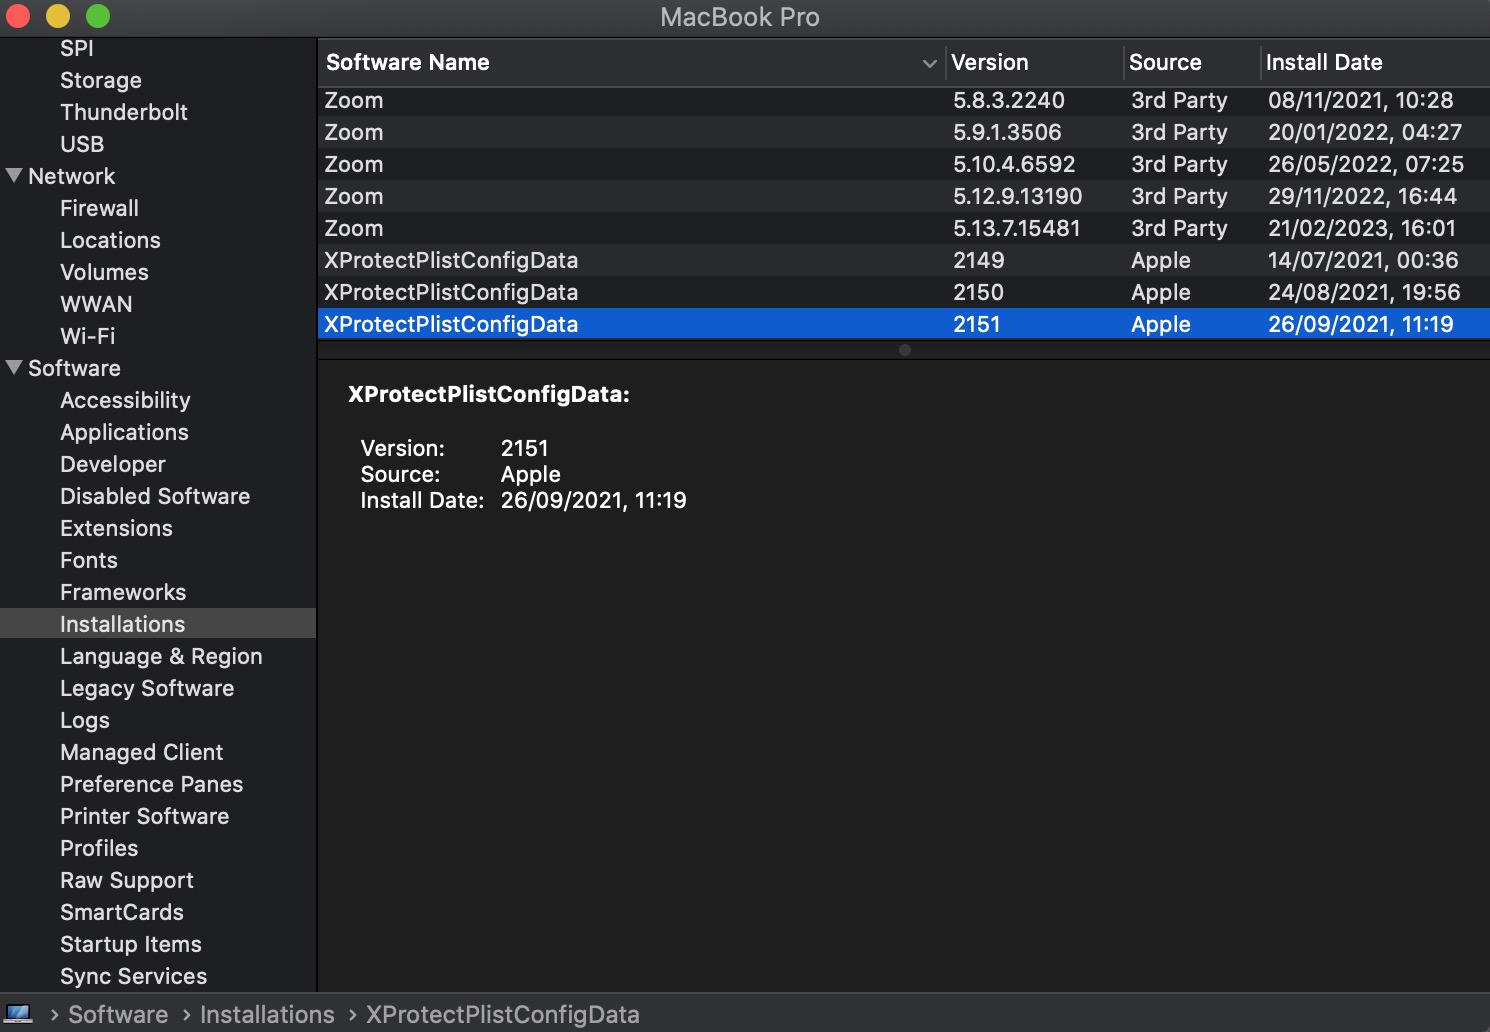Screen dimensions: 1490x1032
Task: Open Applications under Software
Action: click(x=124, y=432)
